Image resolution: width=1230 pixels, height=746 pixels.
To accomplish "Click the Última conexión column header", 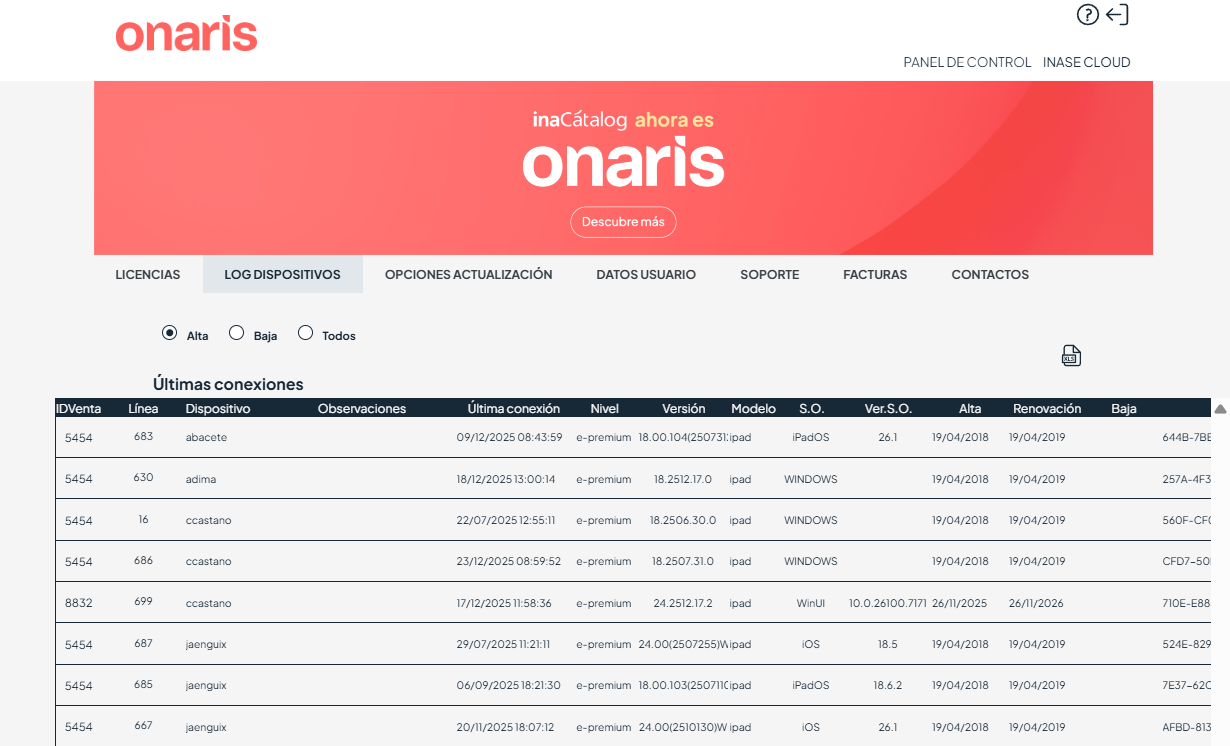I will click(x=514, y=408).
